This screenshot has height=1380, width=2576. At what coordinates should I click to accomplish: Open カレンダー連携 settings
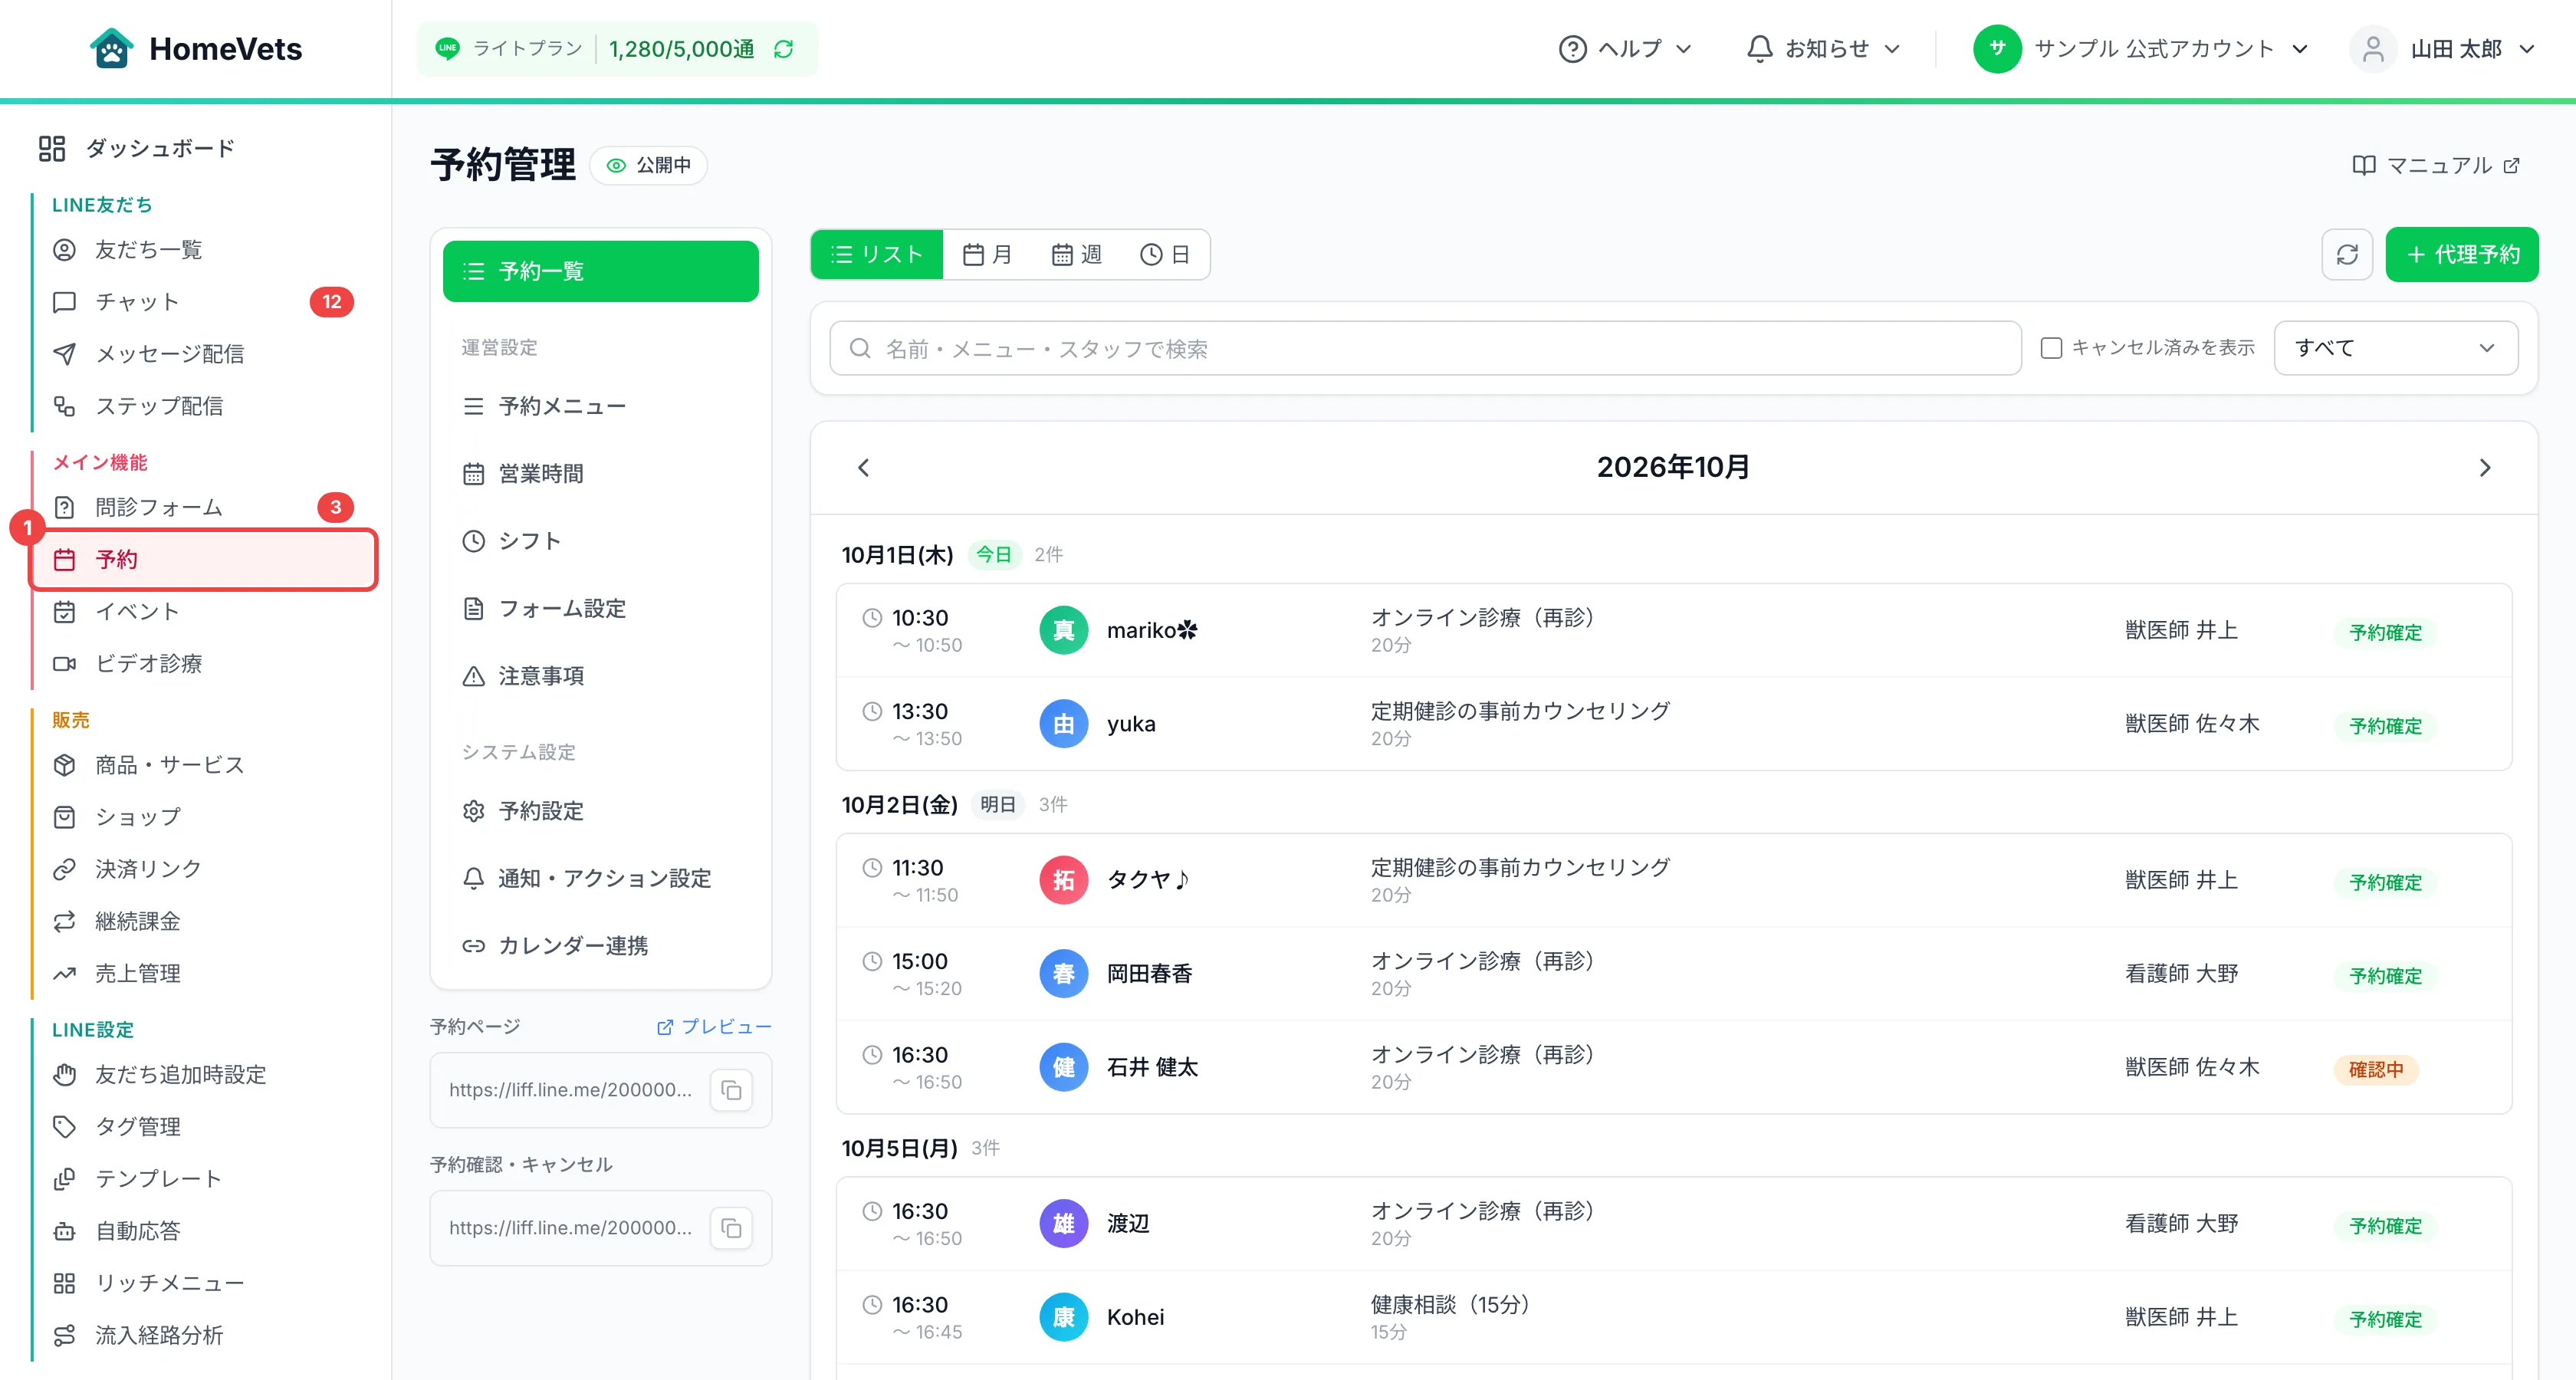click(600, 946)
